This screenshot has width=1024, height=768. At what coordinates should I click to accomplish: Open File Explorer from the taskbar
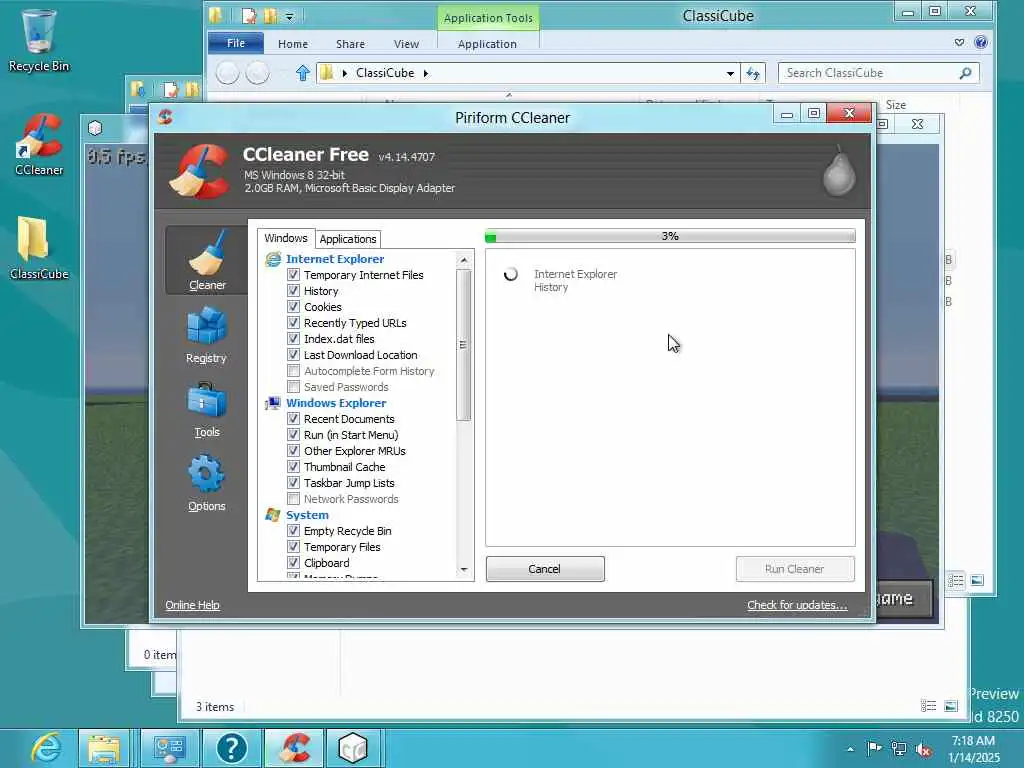[x=104, y=748]
